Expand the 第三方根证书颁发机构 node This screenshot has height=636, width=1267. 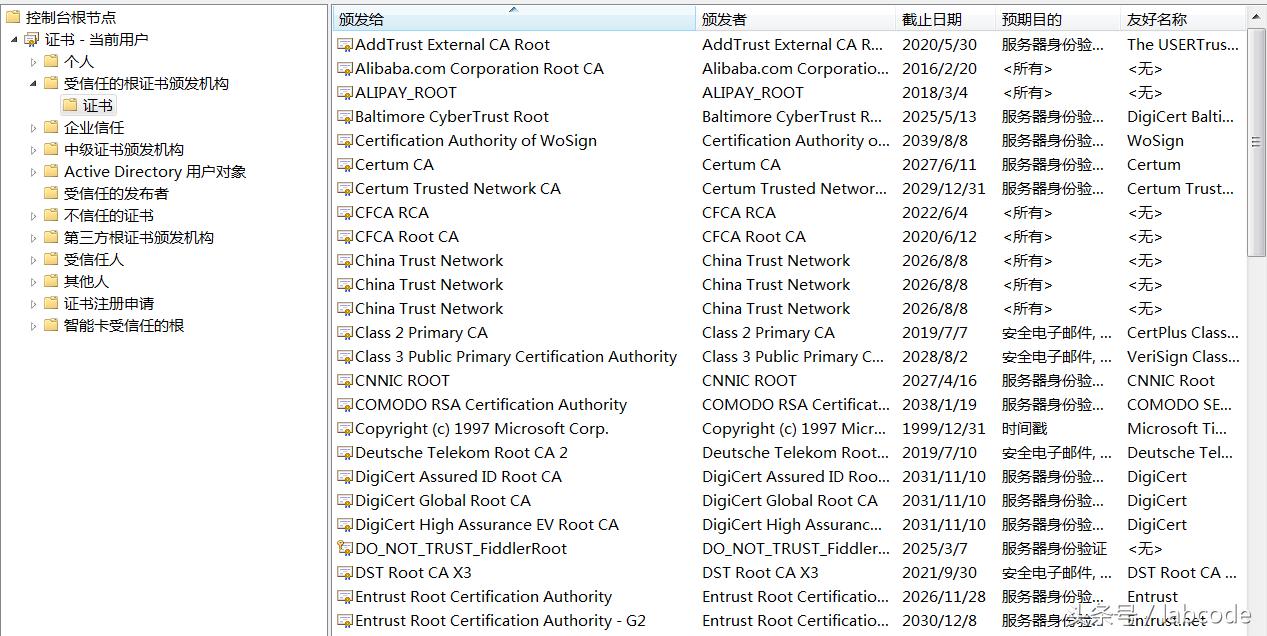tap(33, 238)
